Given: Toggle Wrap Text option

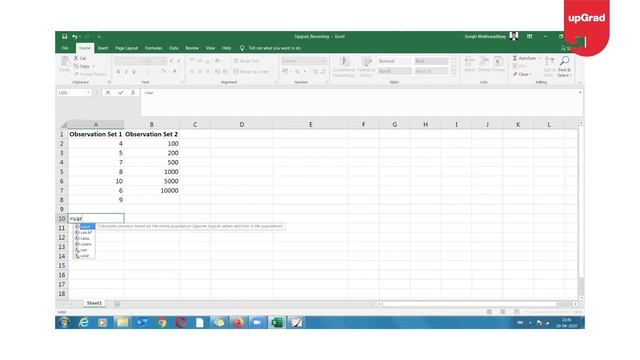Looking at the screenshot, I should (246, 61).
